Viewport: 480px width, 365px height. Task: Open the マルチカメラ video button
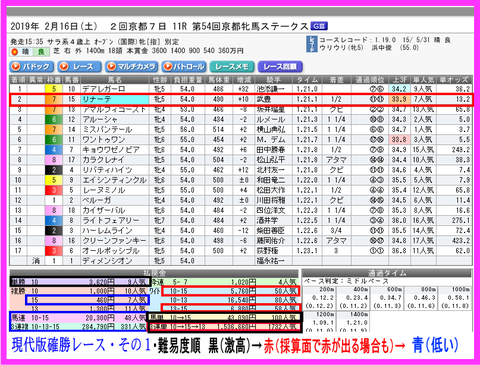click(131, 67)
